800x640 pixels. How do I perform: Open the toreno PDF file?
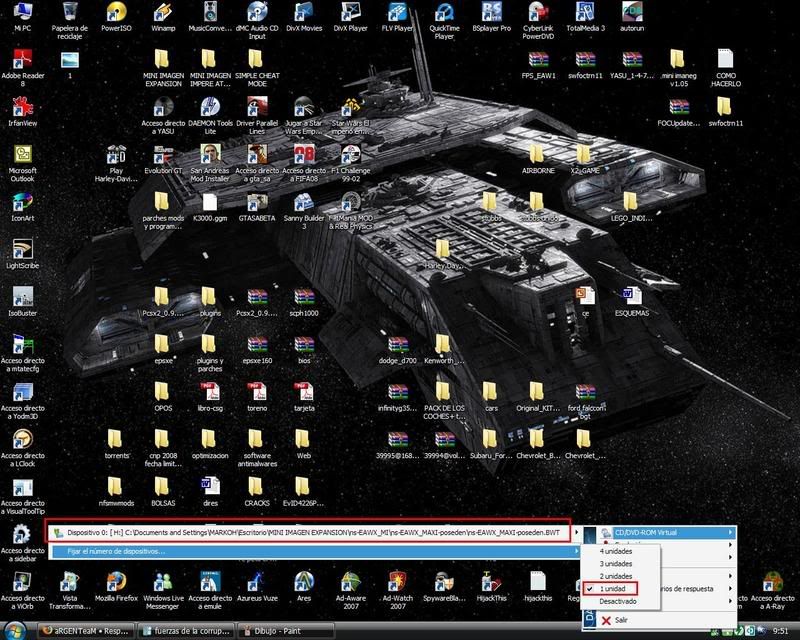click(x=257, y=396)
